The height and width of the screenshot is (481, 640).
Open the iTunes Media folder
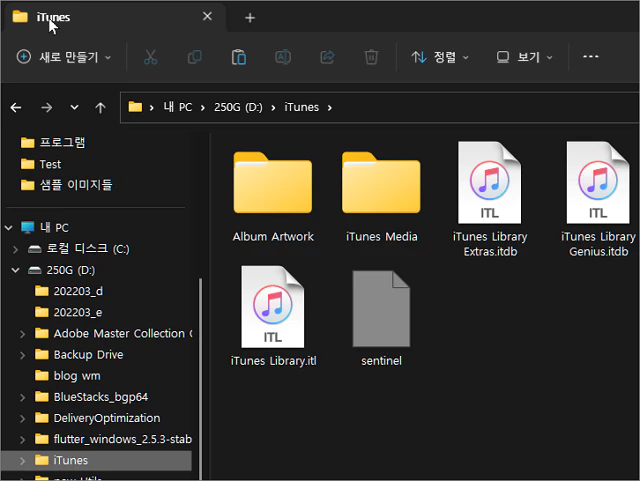pos(381,198)
